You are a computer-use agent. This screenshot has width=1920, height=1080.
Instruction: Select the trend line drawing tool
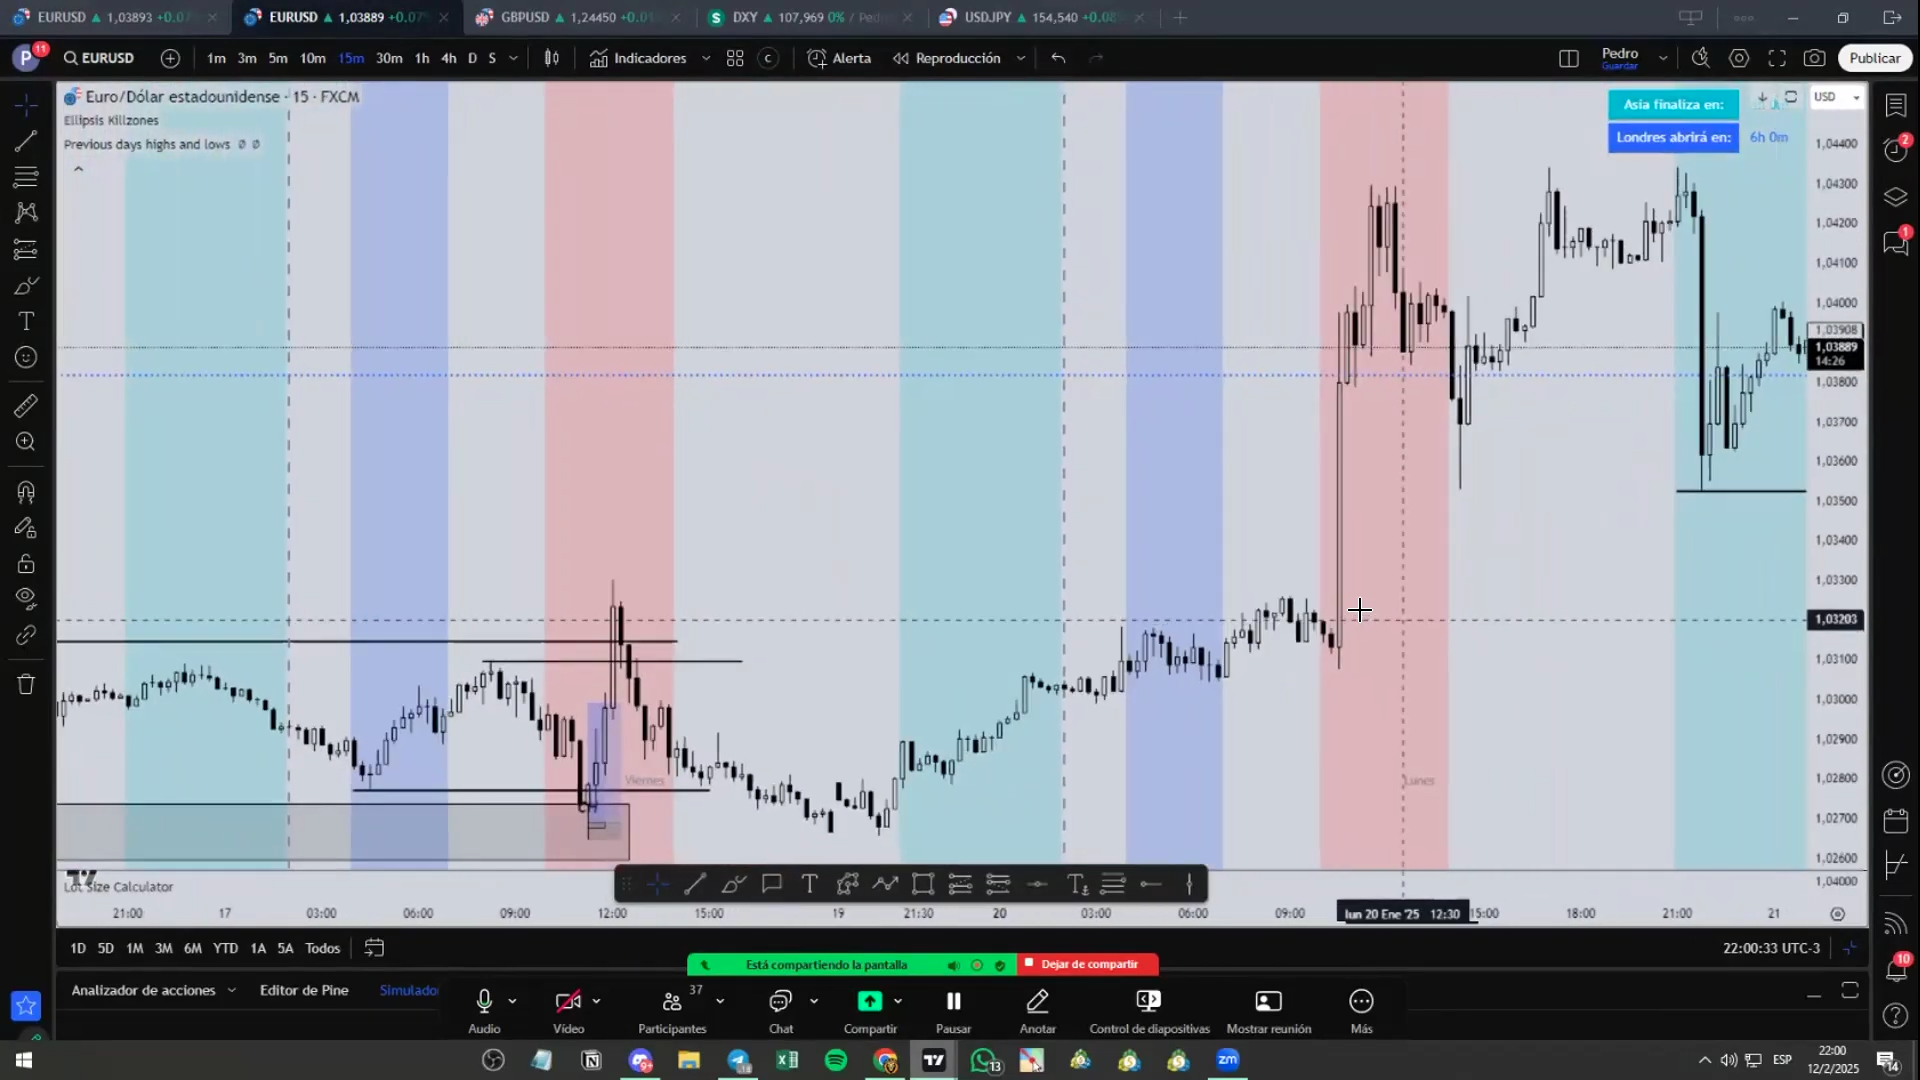pos(26,142)
